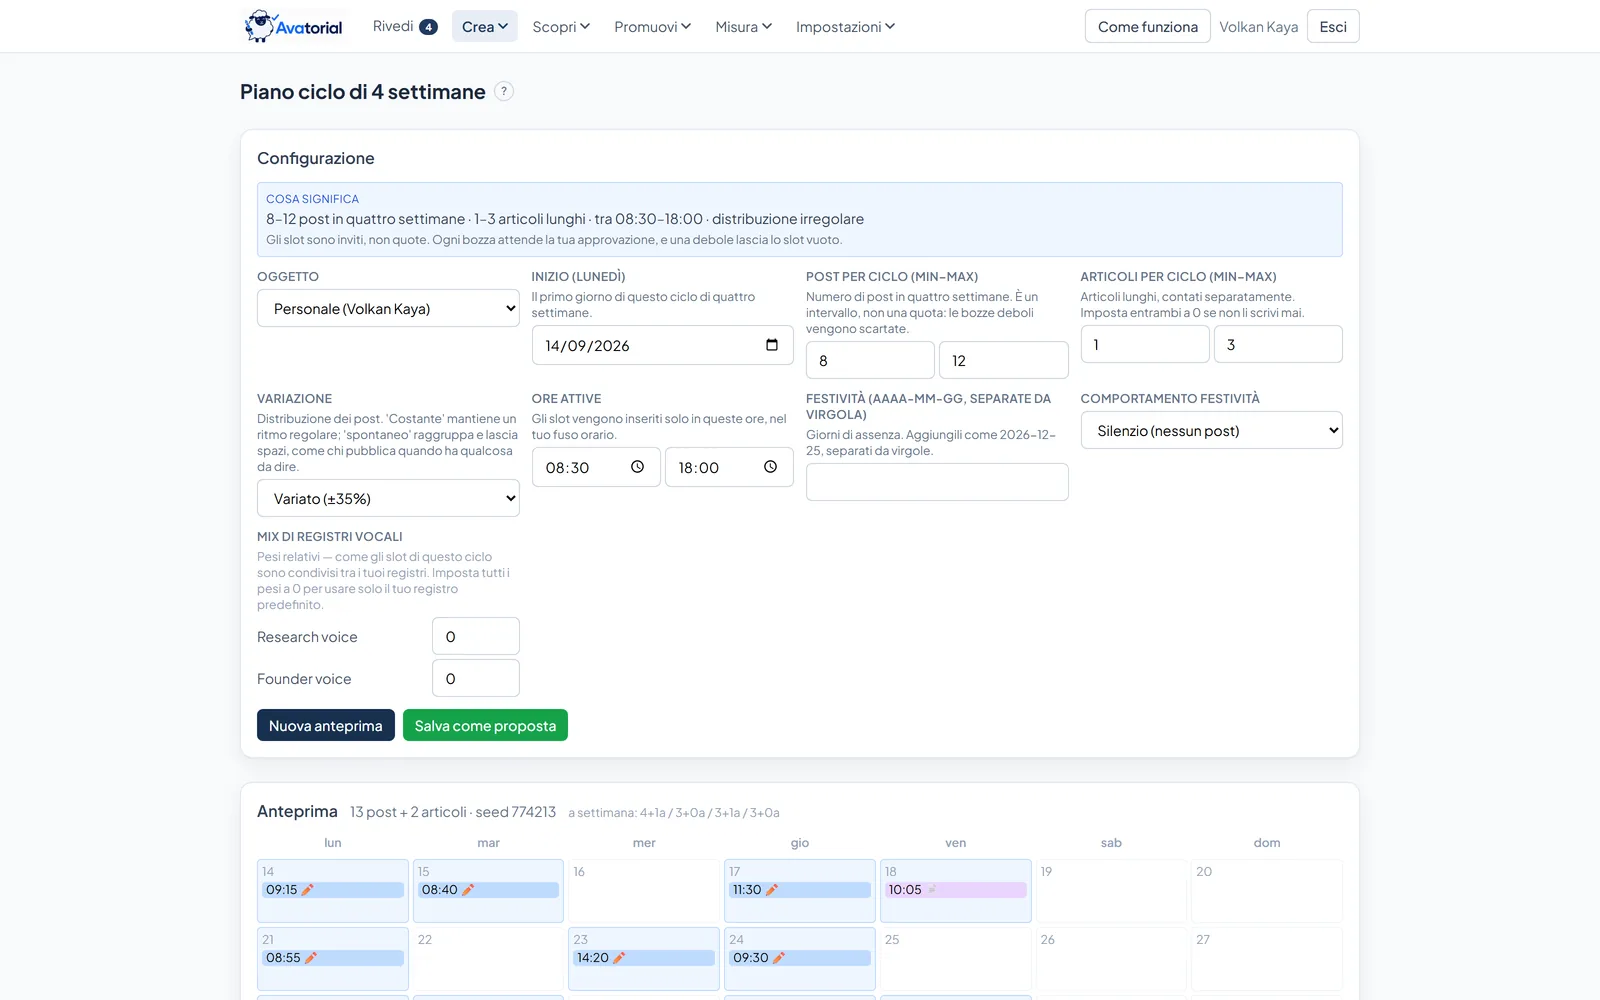The height and width of the screenshot is (1000, 1600).
Task: Click Salva come proposta button
Action: (x=485, y=725)
